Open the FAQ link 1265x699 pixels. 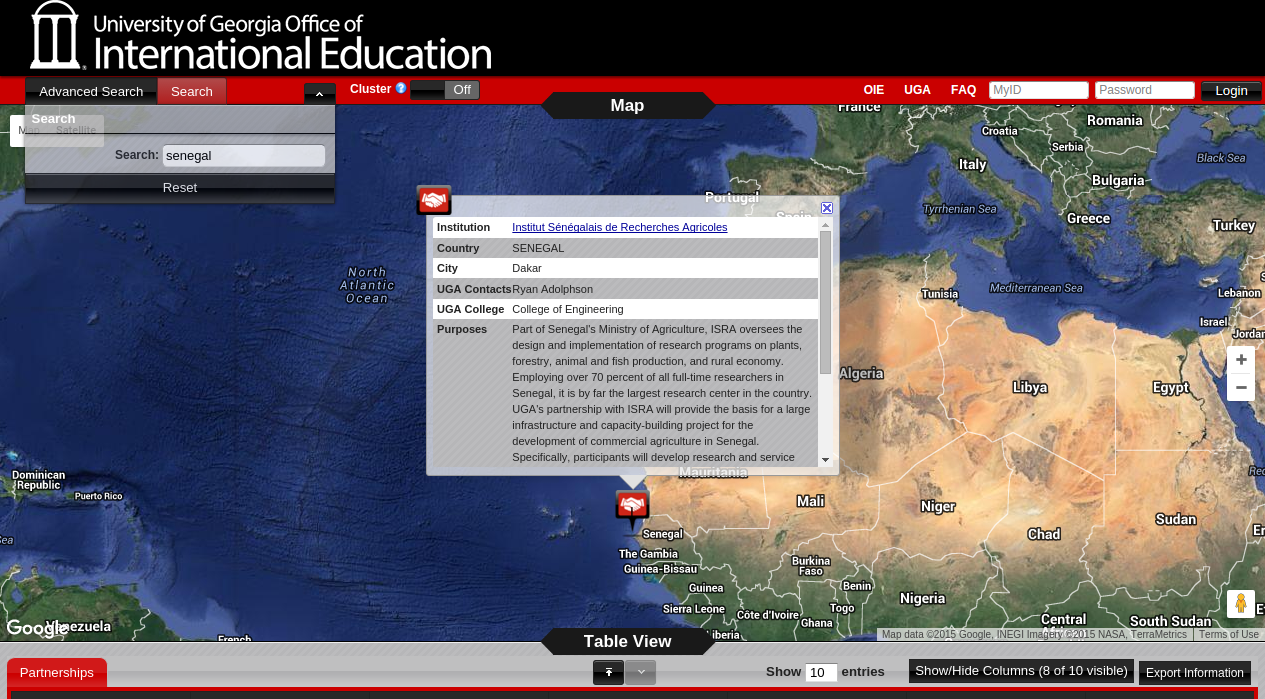963,90
